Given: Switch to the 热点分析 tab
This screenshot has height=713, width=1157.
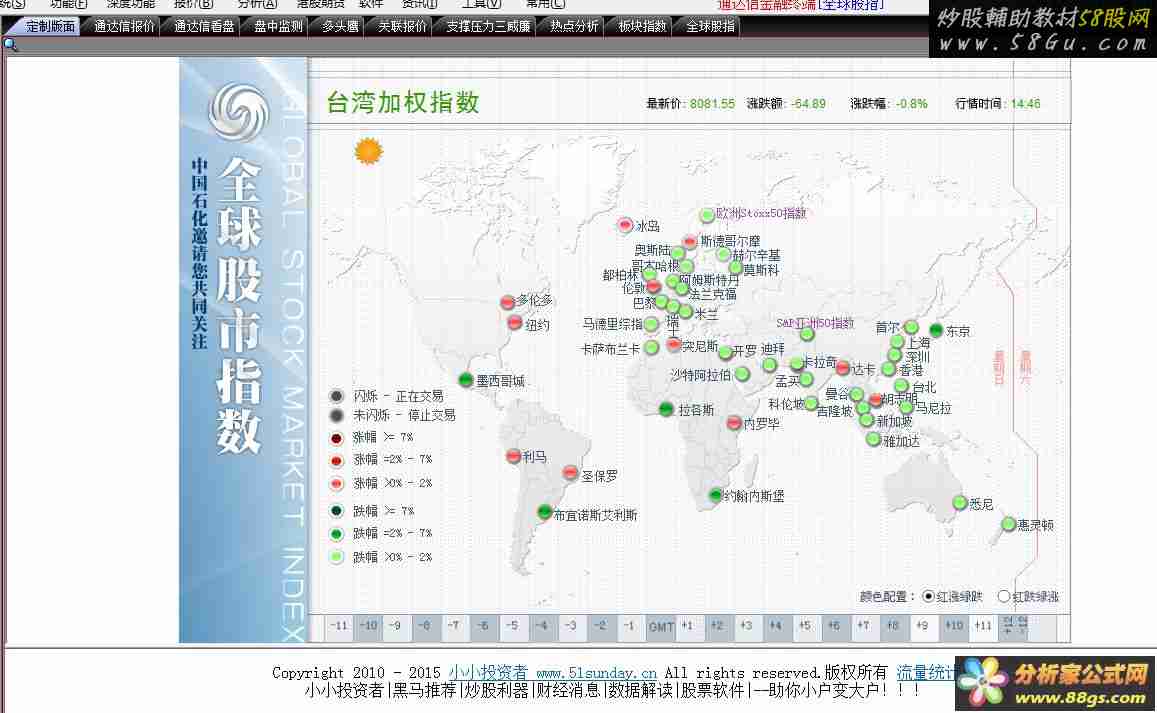Looking at the screenshot, I should [x=574, y=27].
